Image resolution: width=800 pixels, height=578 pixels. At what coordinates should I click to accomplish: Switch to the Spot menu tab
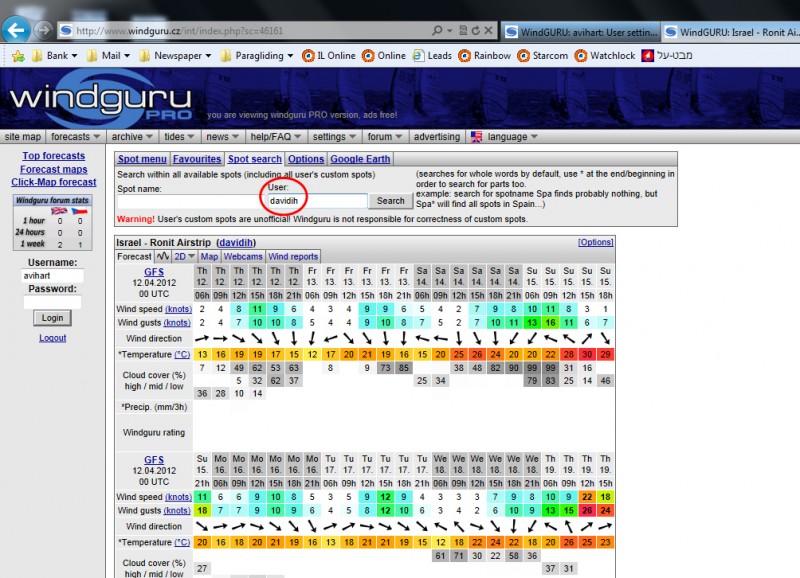[142, 159]
